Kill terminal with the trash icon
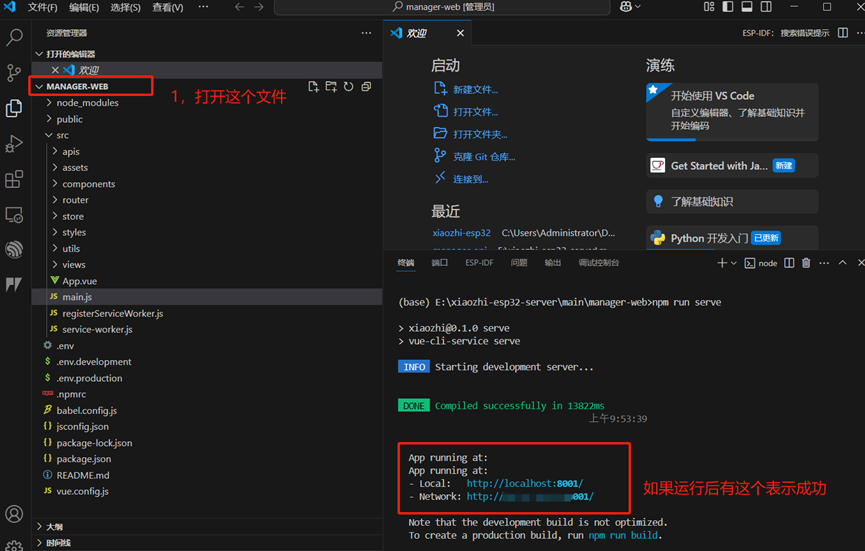 click(x=806, y=263)
